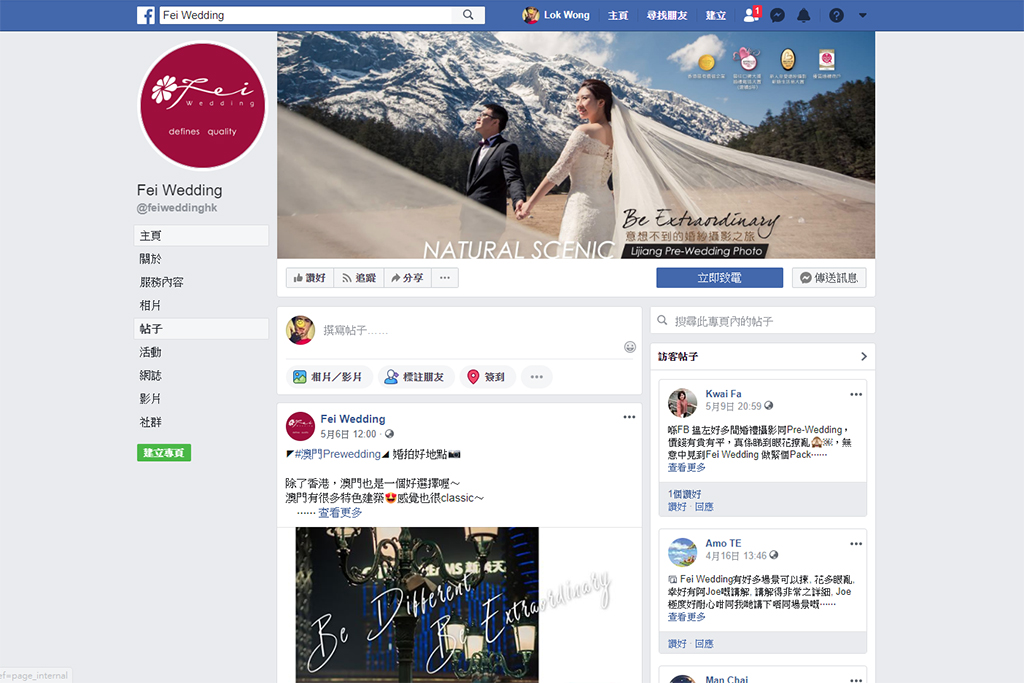
Task: Click 建立 in the top bar
Action: pos(716,15)
